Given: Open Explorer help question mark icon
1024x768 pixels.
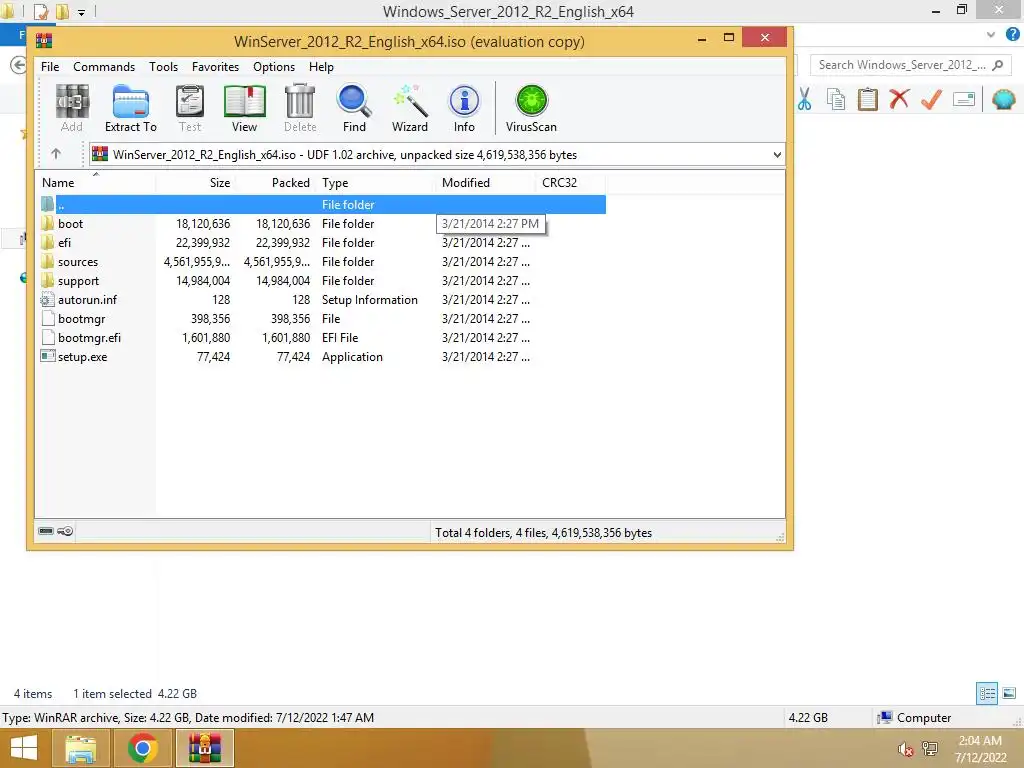Looking at the screenshot, I should coord(1012,35).
